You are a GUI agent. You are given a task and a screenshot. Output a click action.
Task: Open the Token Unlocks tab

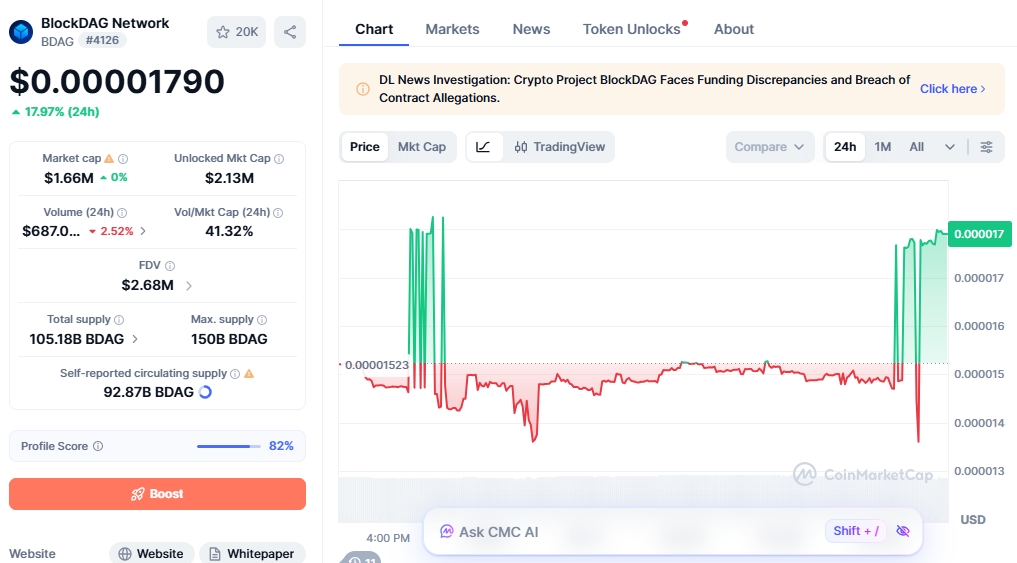tap(632, 29)
